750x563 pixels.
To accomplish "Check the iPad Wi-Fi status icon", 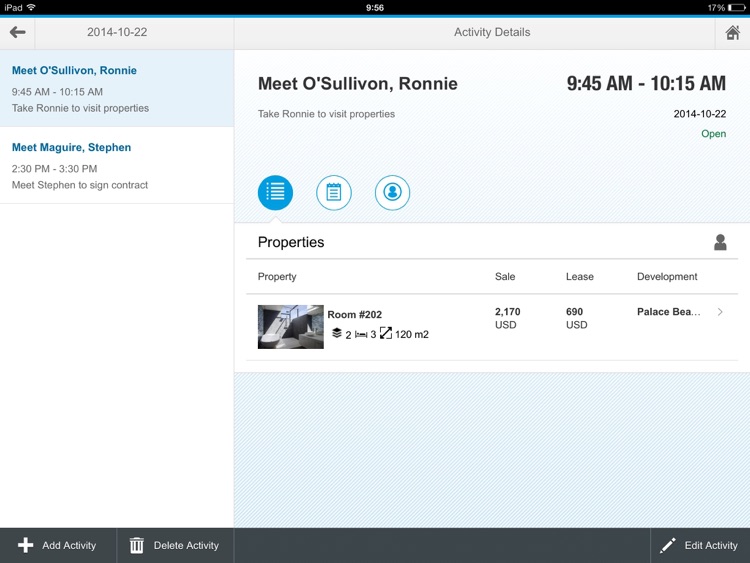I will click(31, 7).
